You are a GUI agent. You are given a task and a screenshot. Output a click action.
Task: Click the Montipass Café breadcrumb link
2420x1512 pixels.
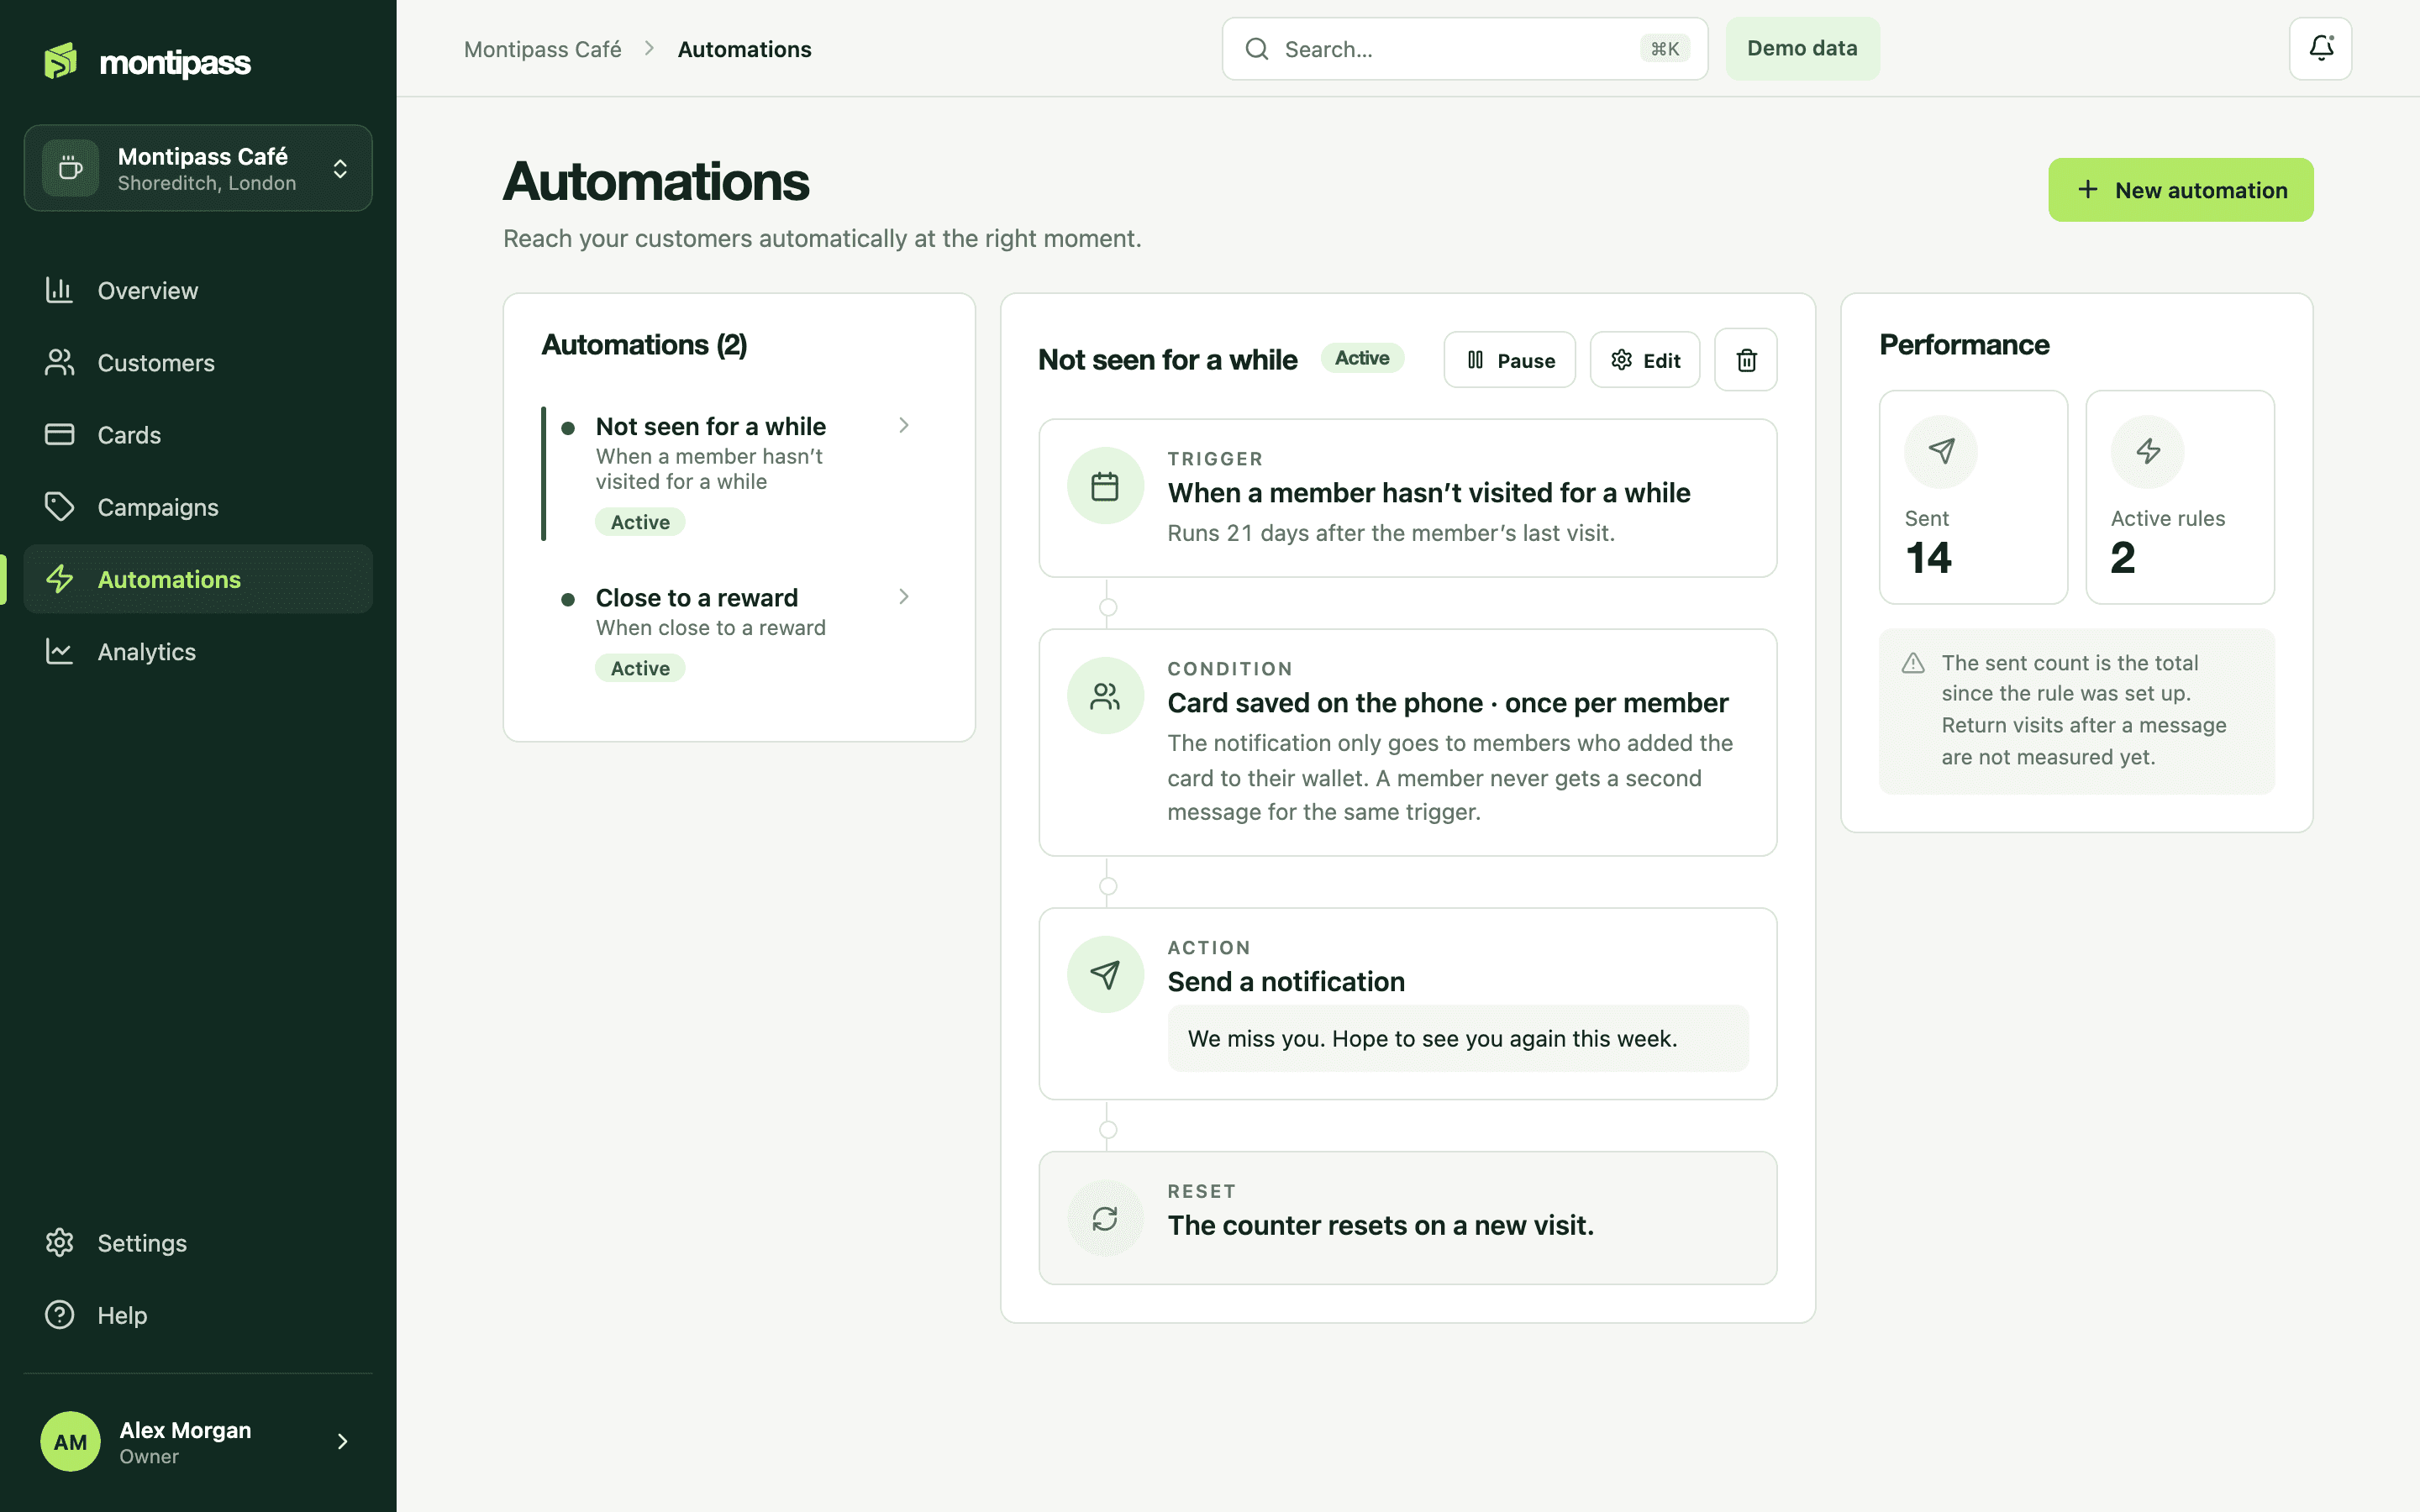click(x=543, y=49)
